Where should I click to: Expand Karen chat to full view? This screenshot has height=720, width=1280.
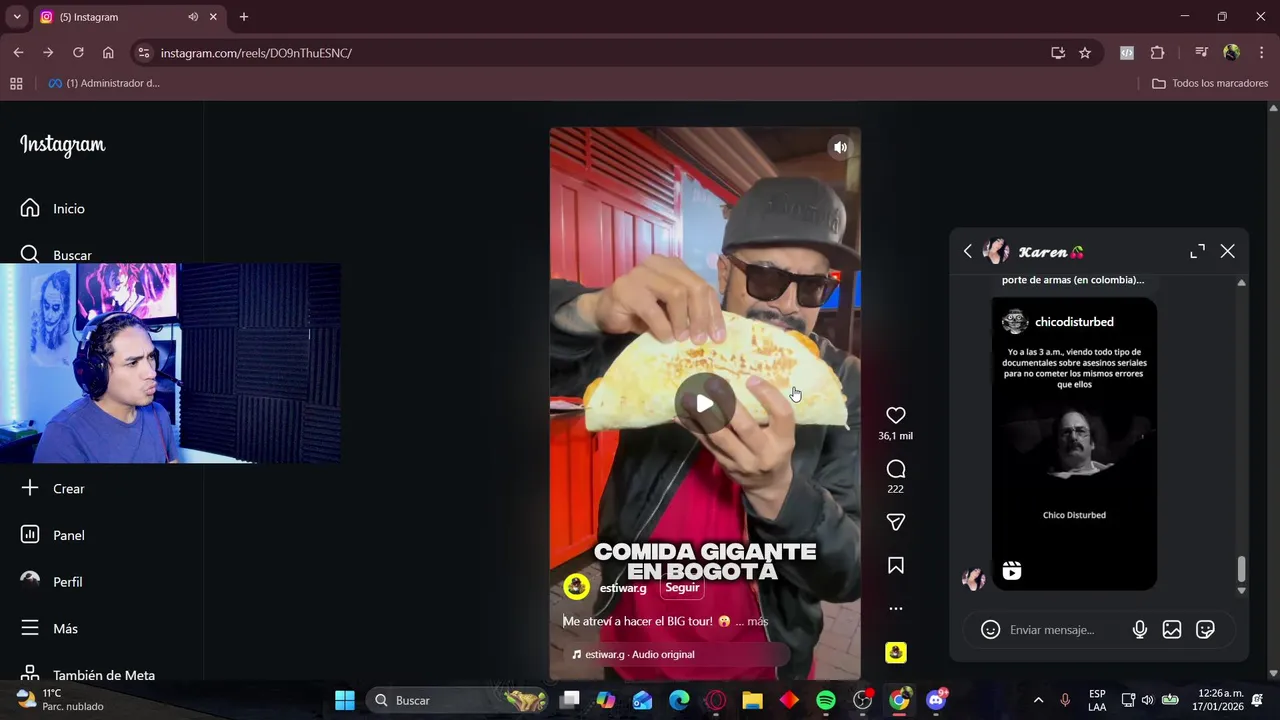pos(1197,252)
